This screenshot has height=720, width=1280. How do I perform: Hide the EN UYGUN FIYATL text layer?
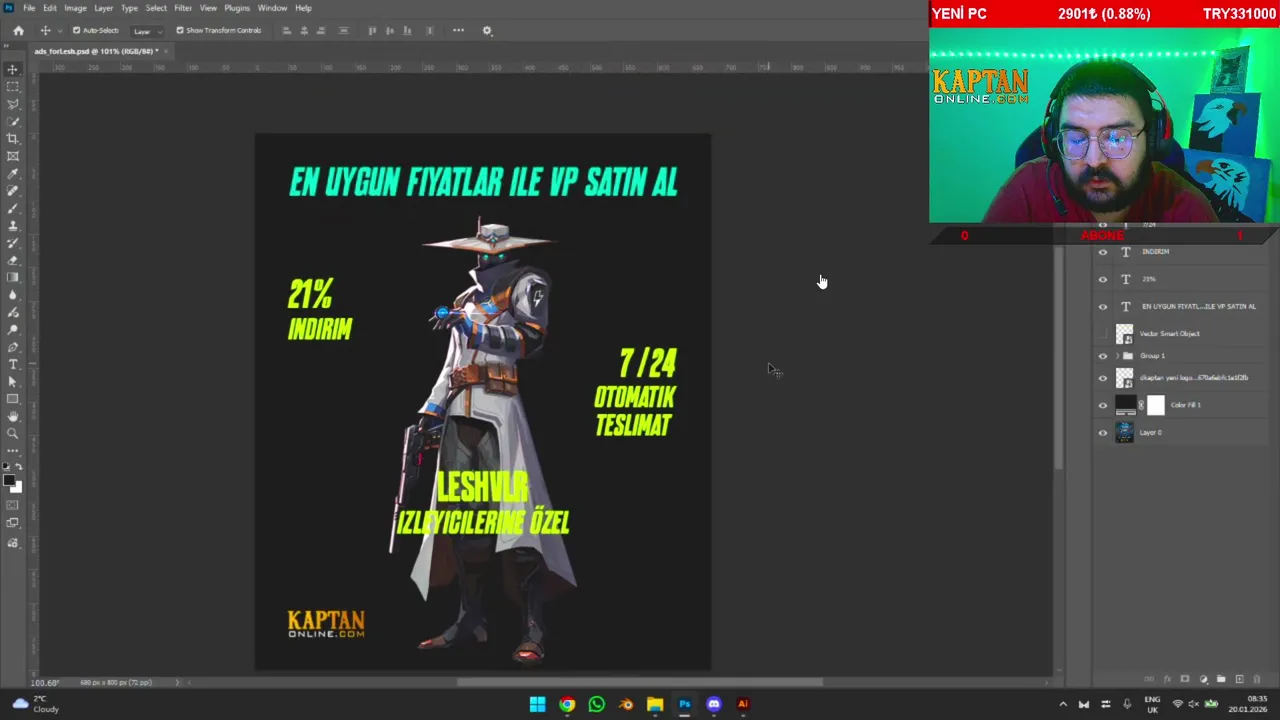coord(1103,307)
